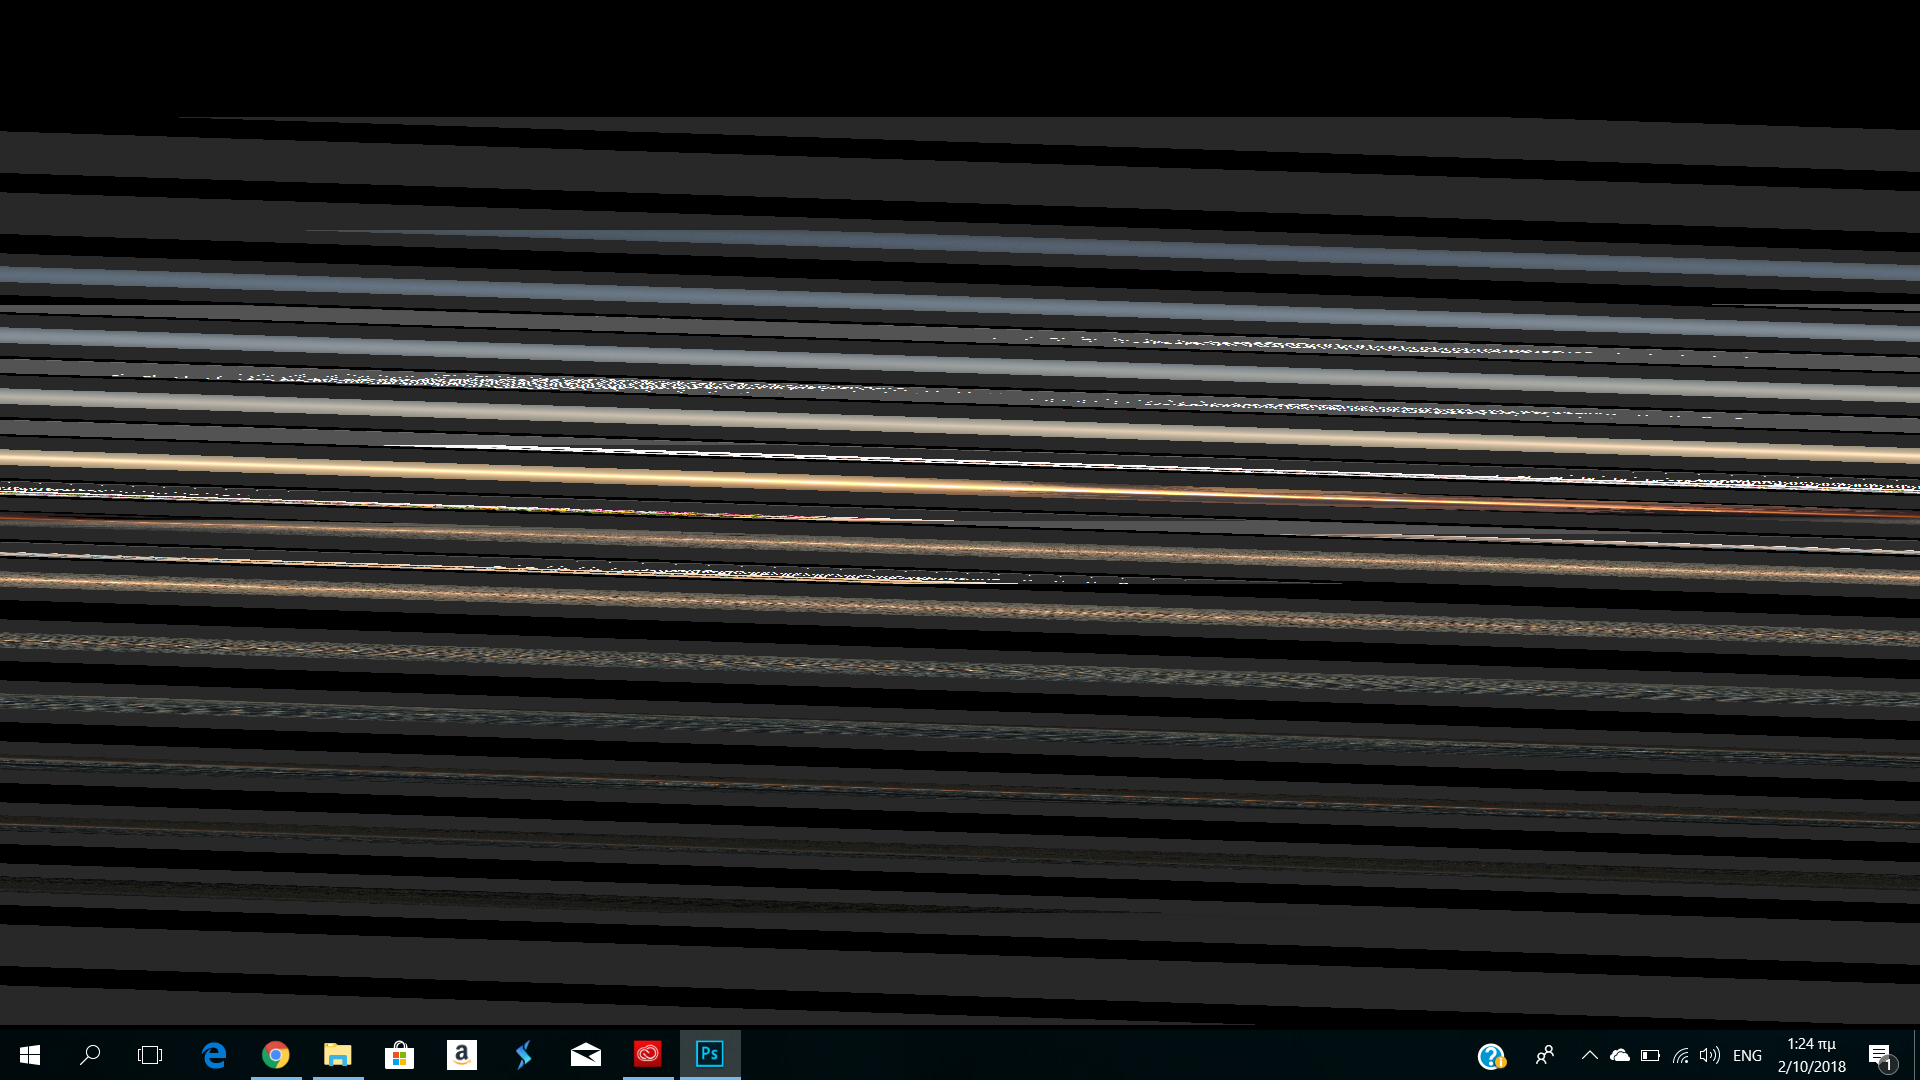Viewport: 1920px width, 1080px height.
Task: Start a Windows search
Action: (x=90, y=1055)
